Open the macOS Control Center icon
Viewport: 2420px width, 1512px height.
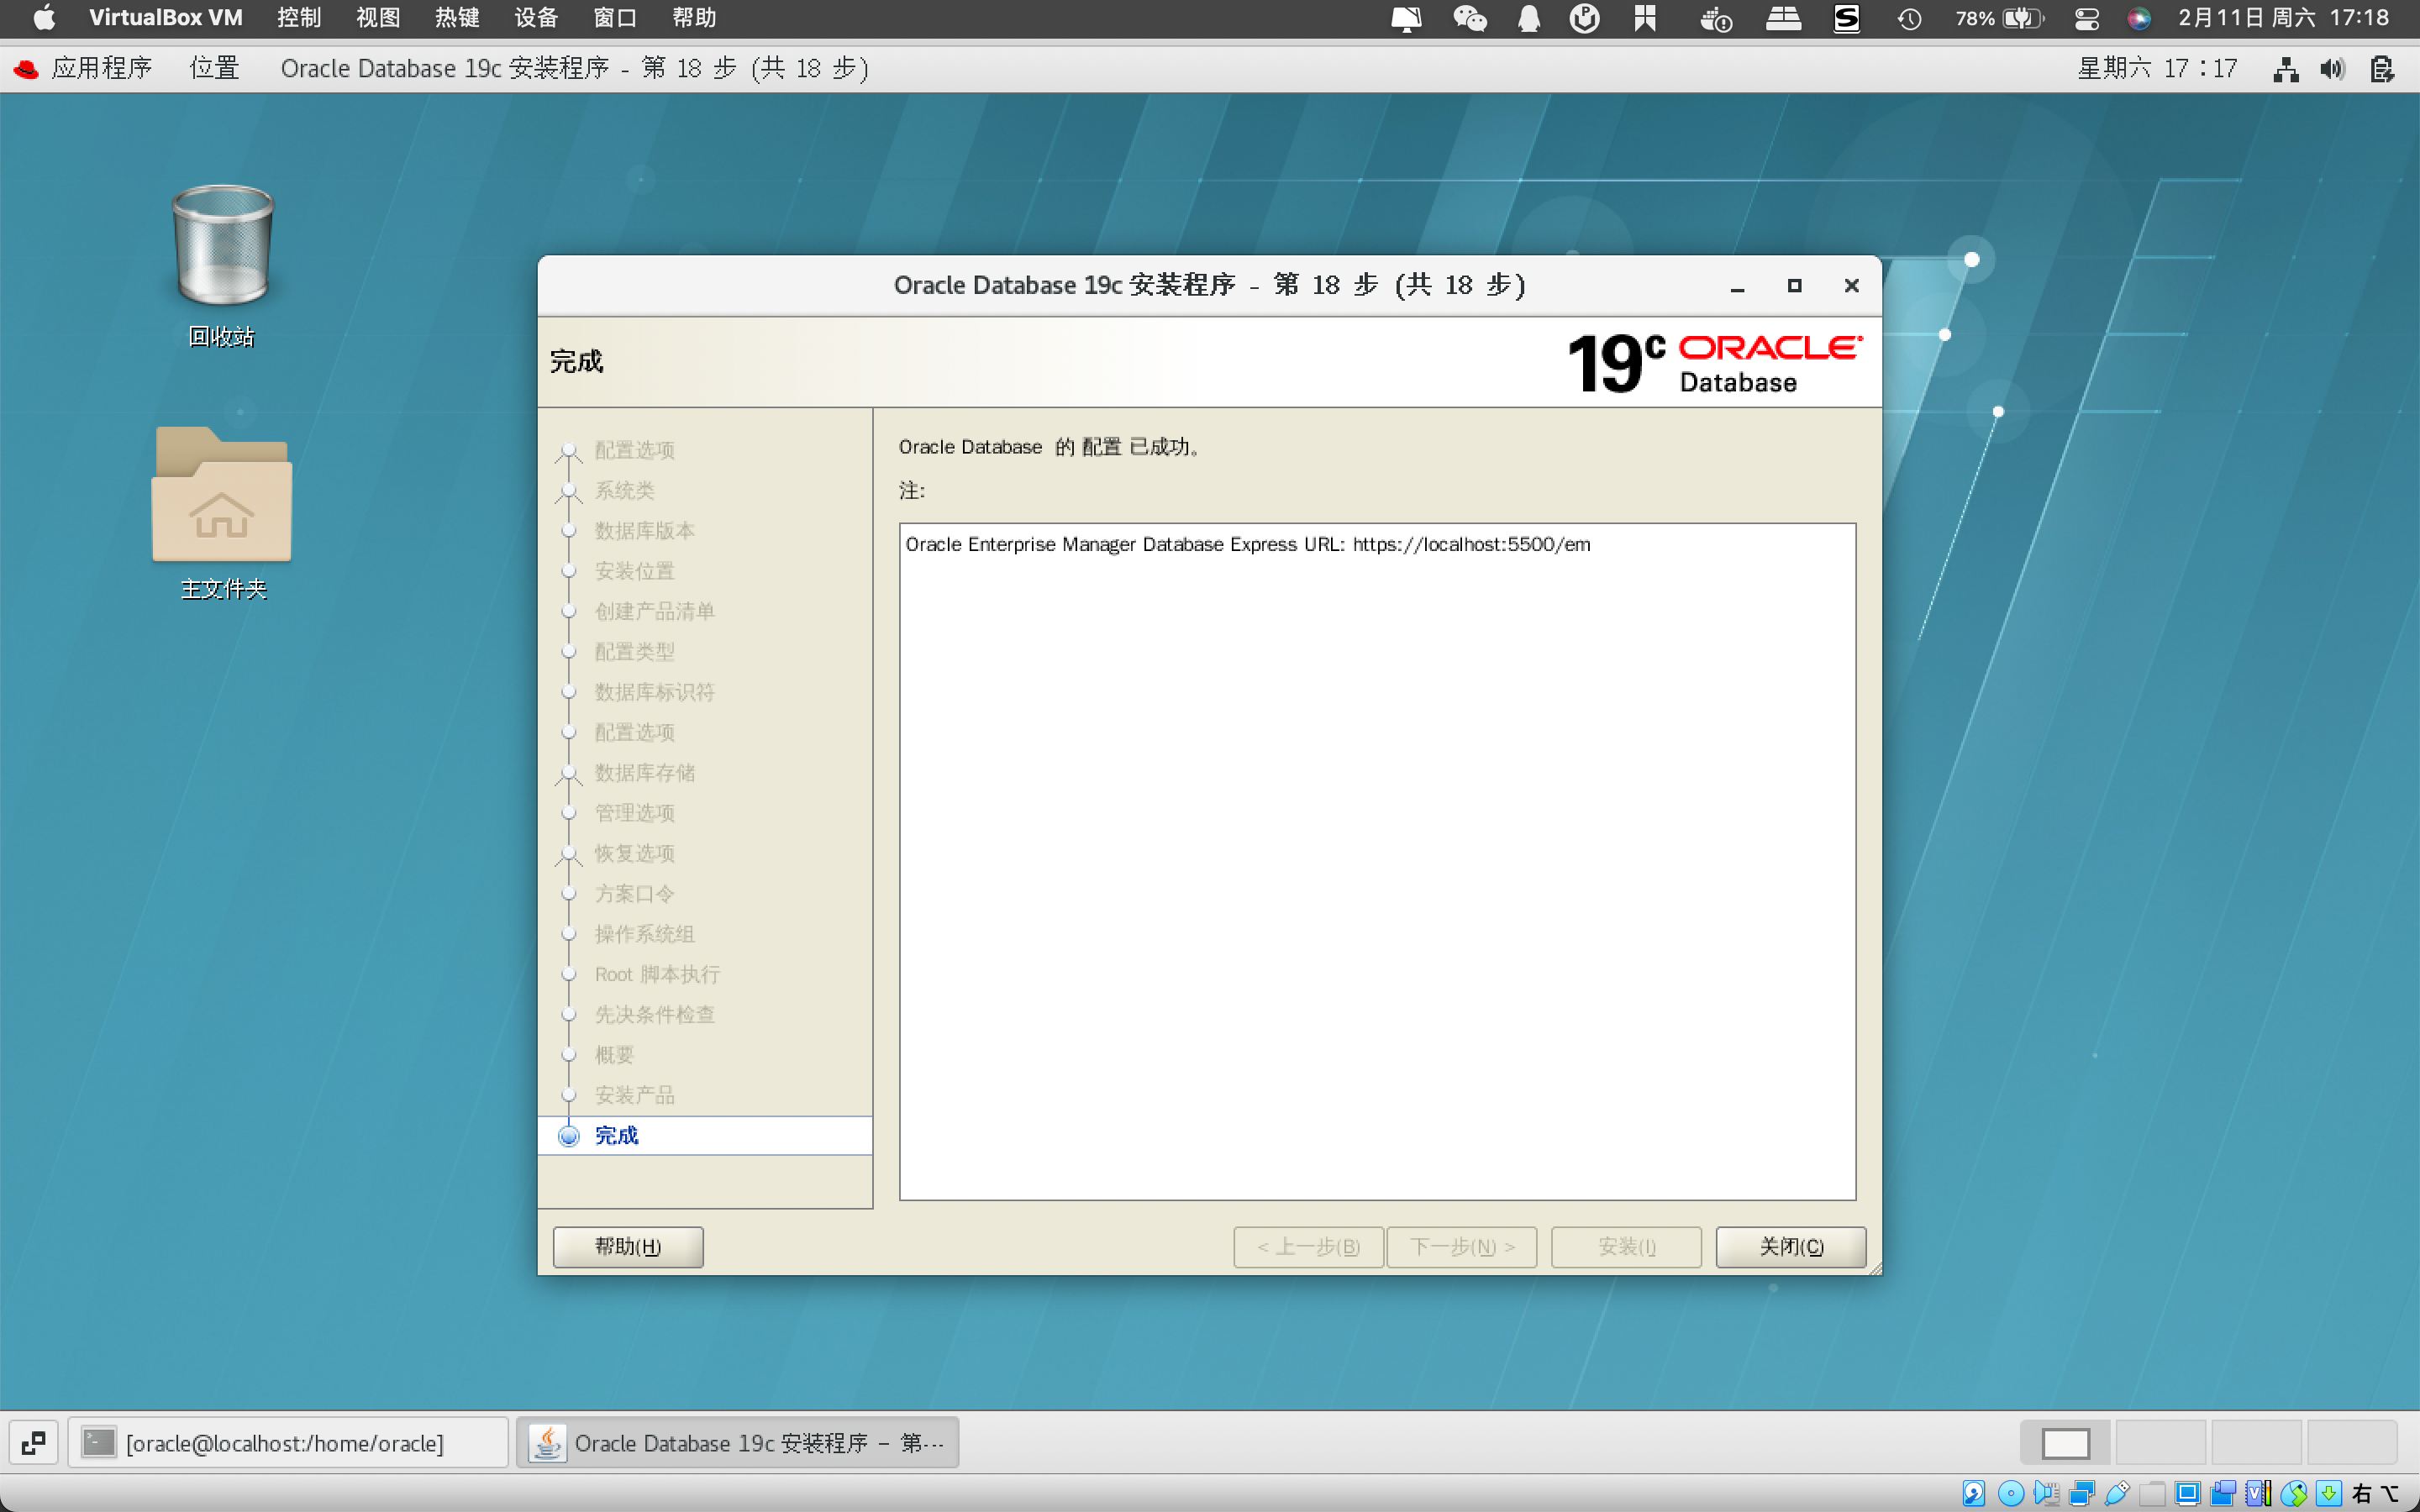pyautogui.click(x=2086, y=18)
